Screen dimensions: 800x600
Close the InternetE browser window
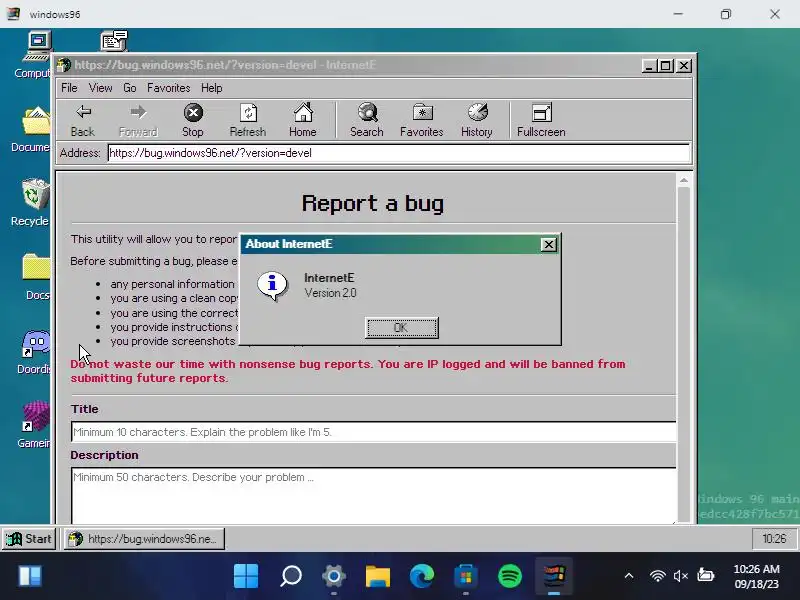(684, 66)
